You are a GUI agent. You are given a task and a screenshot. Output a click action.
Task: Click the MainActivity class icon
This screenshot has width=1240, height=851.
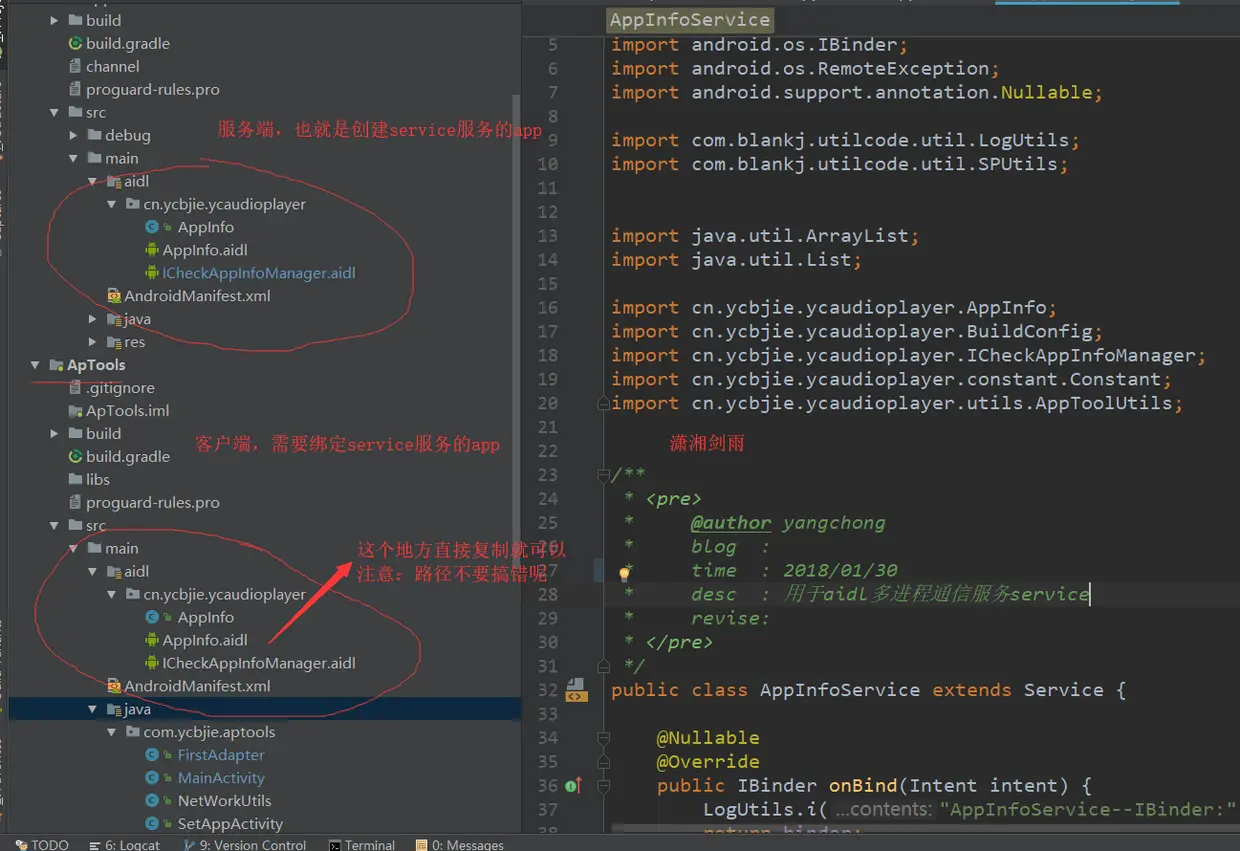click(153, 778)
